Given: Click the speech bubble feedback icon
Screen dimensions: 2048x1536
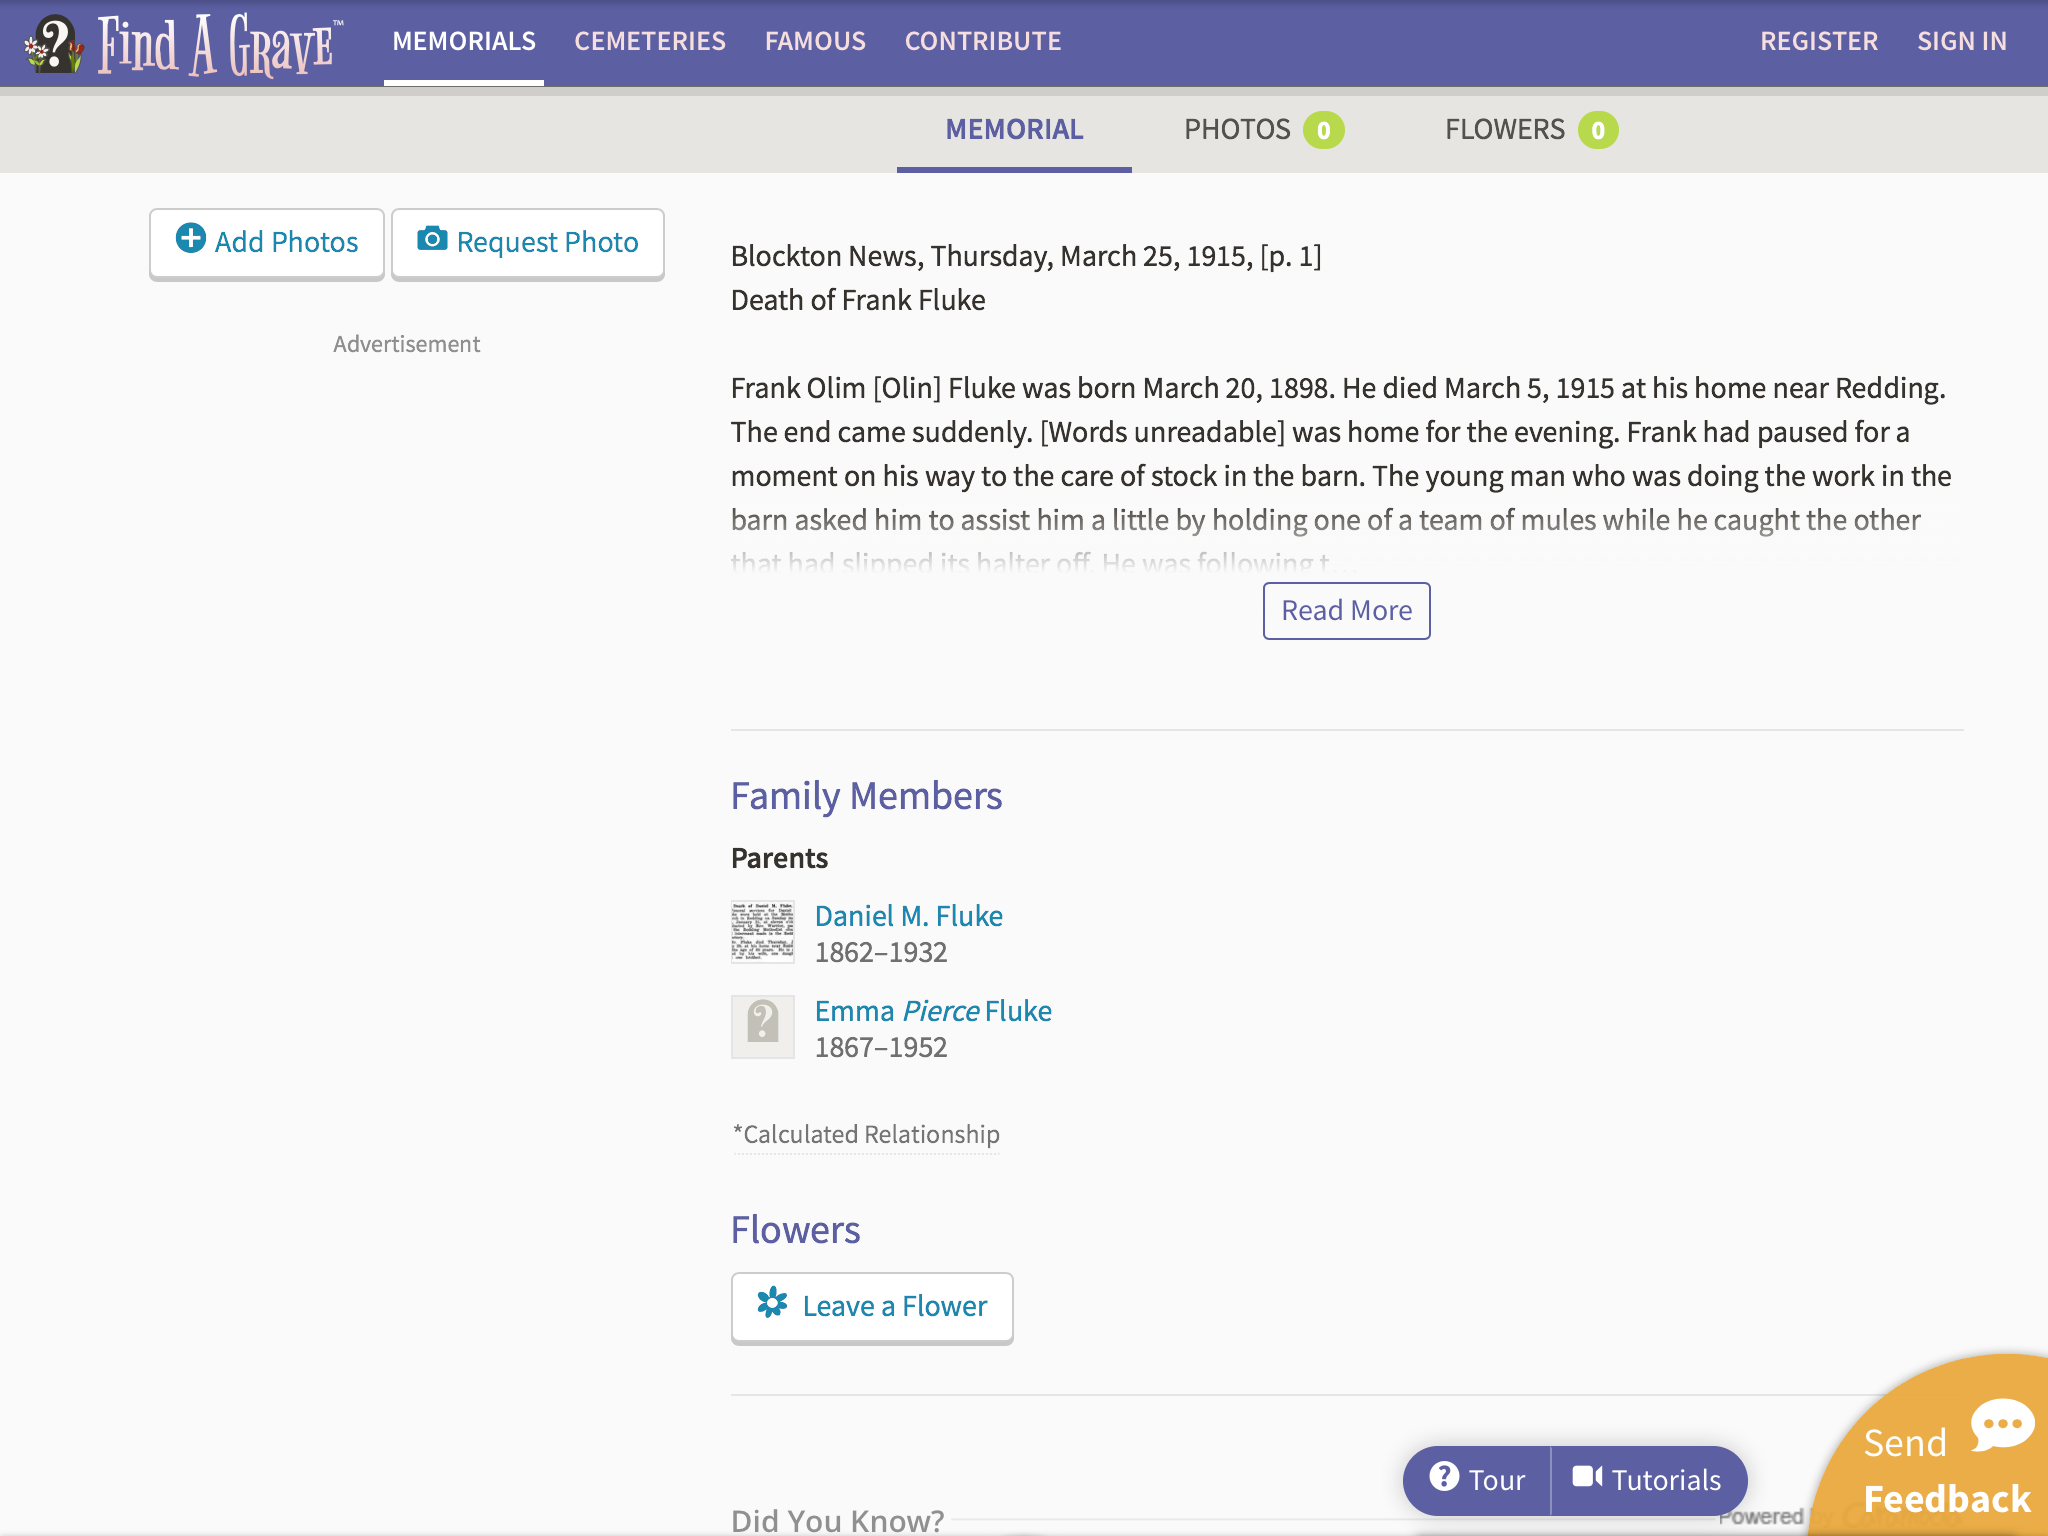Looking at the screenshot, I should tap(2001, 1424).
